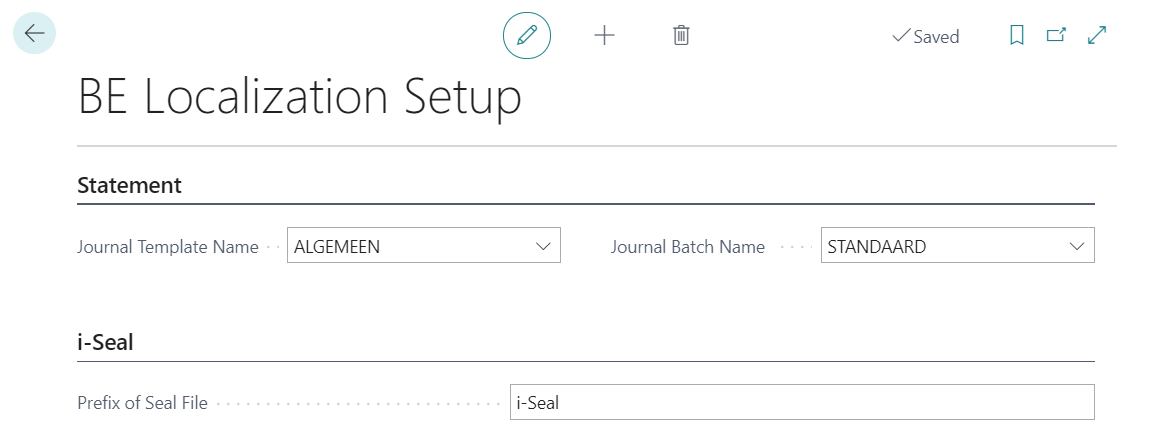Screen dimensions: 1160x448
Task: Open the page in a new window
Action: (1056, 36)
